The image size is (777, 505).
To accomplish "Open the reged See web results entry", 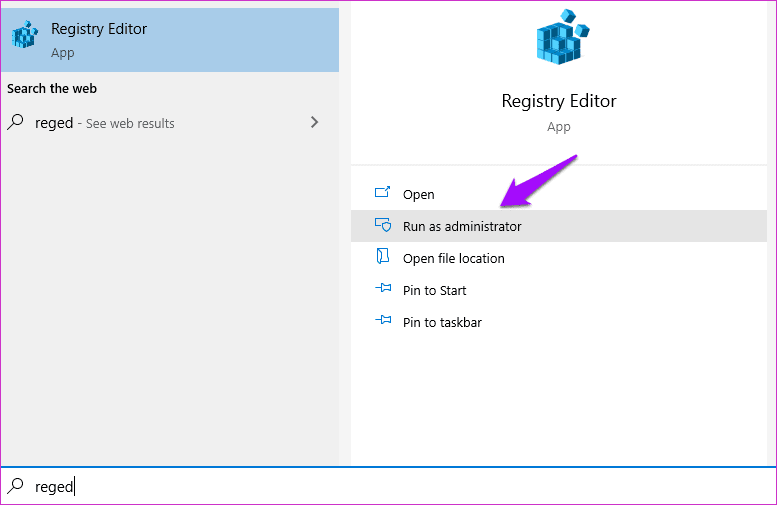I will tap(170, 122).
